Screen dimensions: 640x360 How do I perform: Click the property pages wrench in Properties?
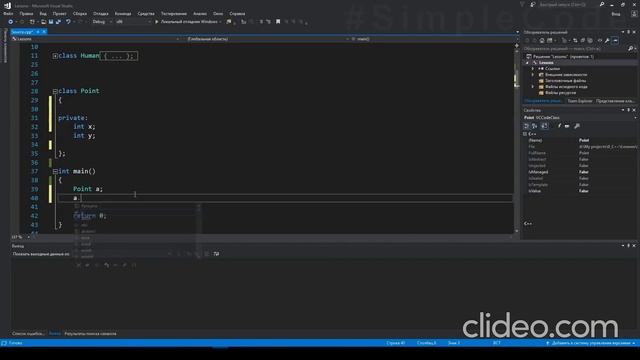[577, 126]
